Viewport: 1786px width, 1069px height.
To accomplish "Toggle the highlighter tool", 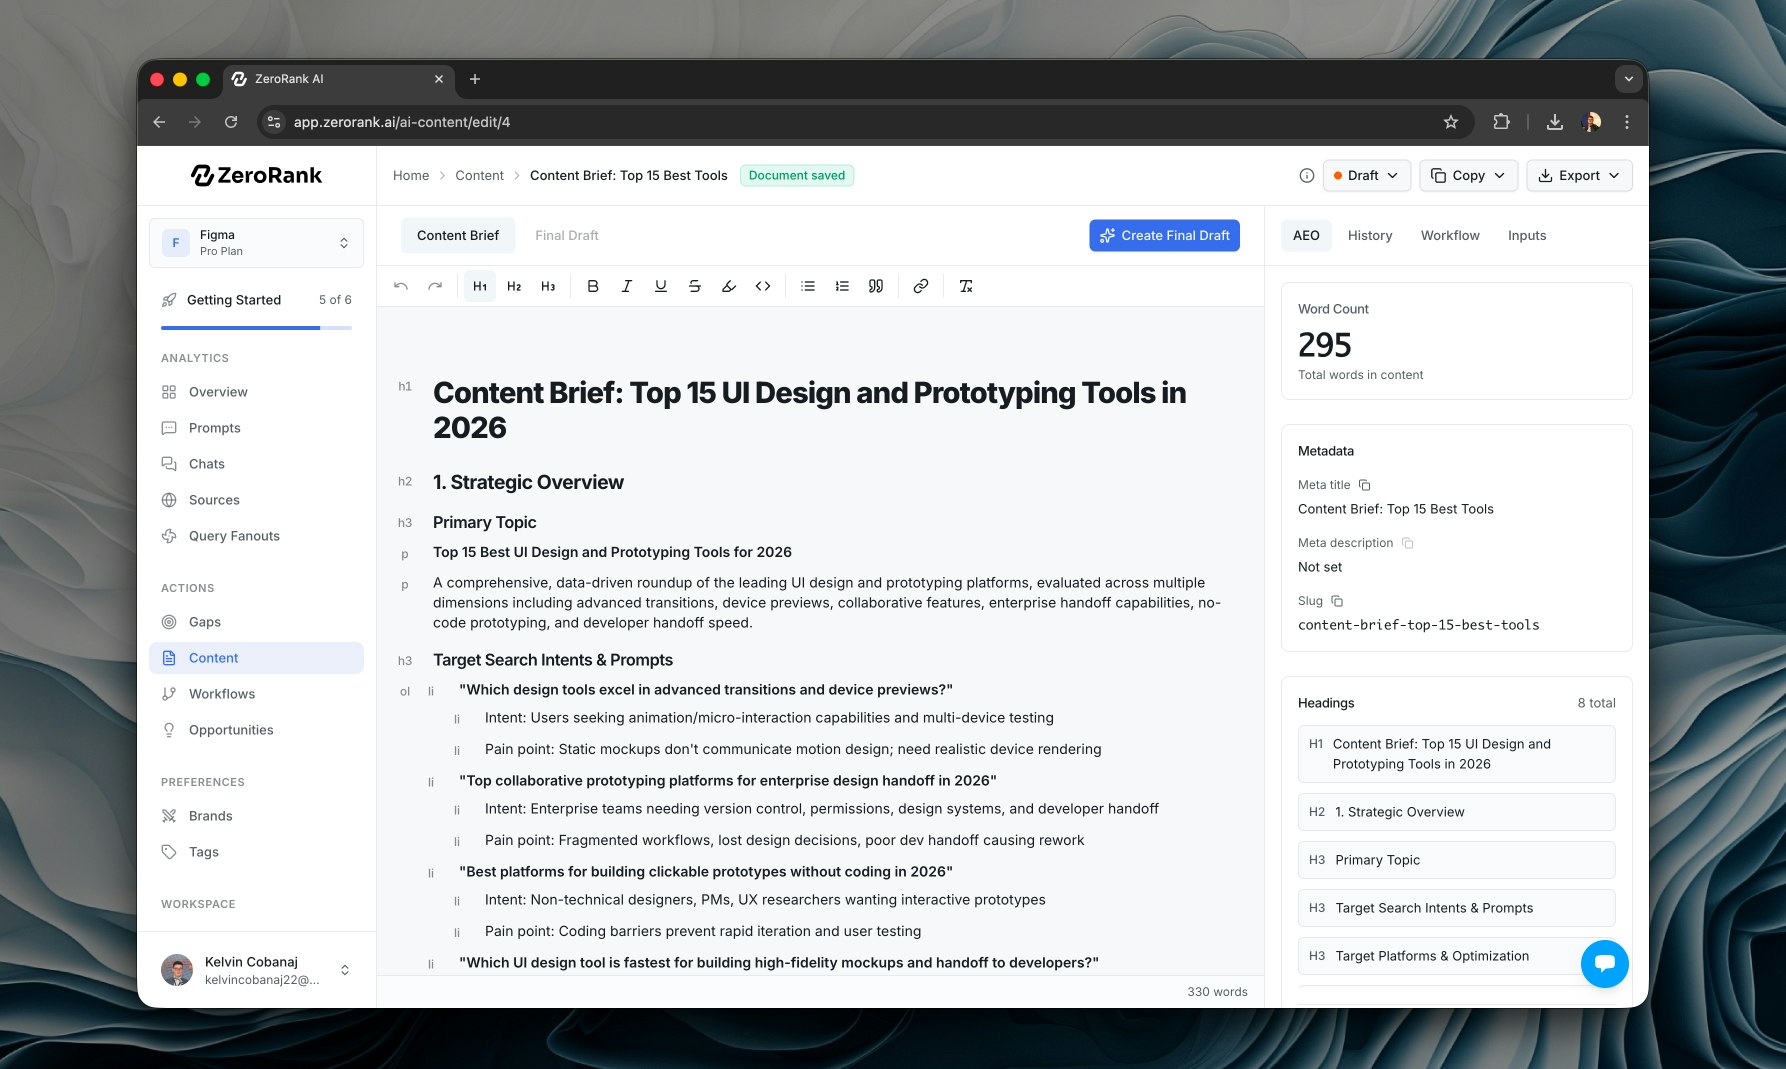I will pyautogui.click(x=729, y=286).
